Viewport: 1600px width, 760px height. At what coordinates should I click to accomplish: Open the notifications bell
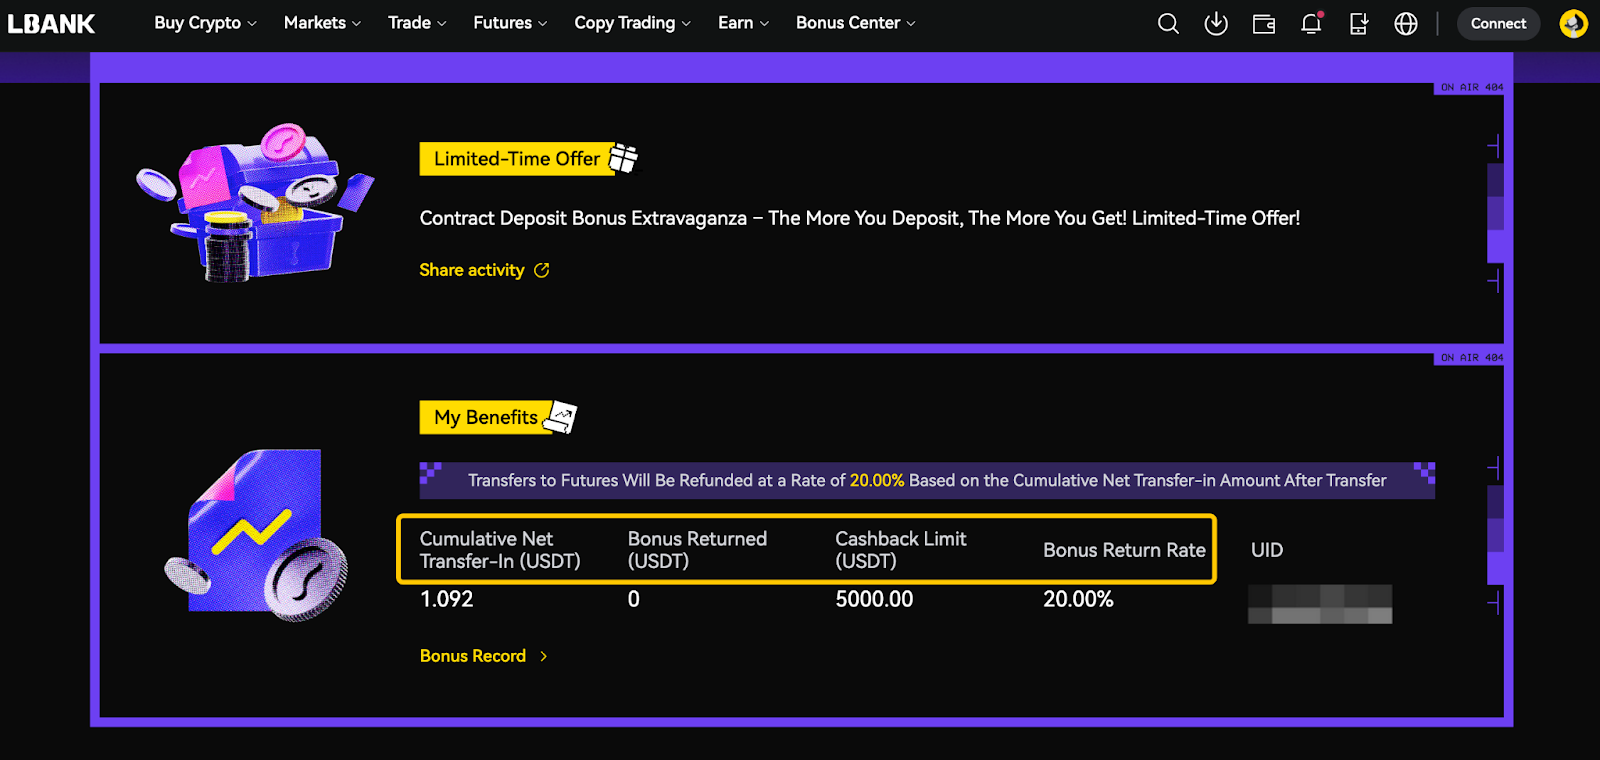click(1311, 23)
